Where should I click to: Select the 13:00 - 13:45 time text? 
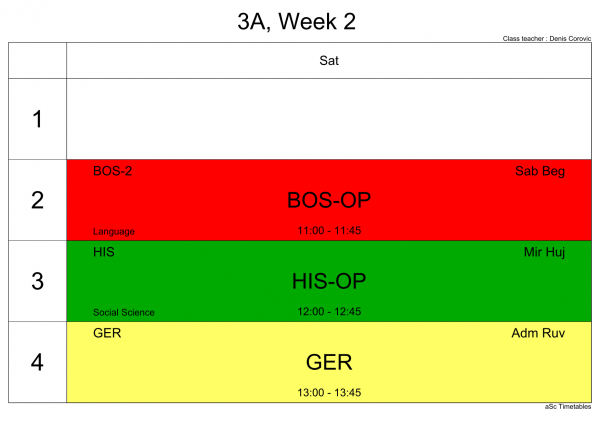329,393
